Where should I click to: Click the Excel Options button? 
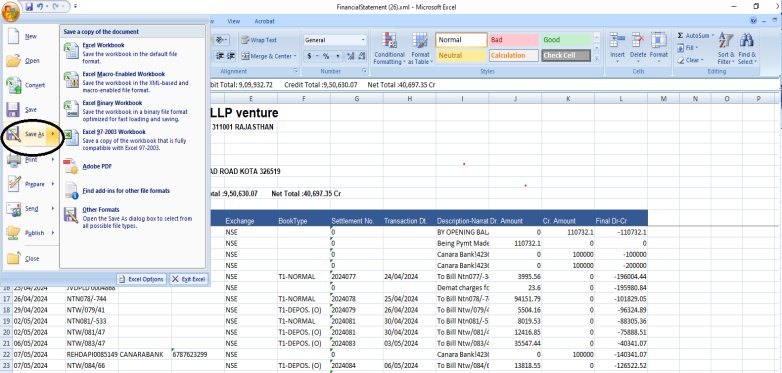tap(141, 279)
